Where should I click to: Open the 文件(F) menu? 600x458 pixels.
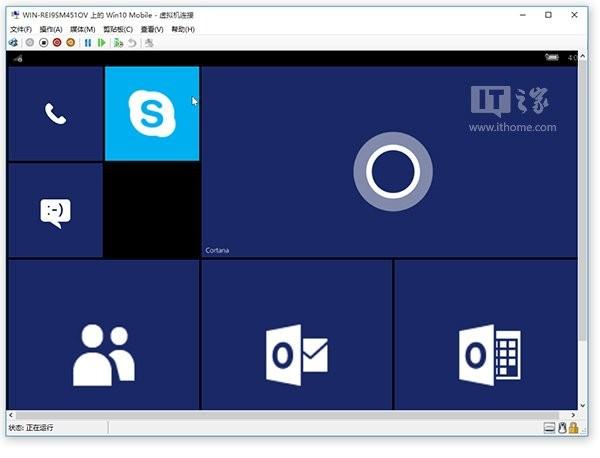(x=21, y=29)
